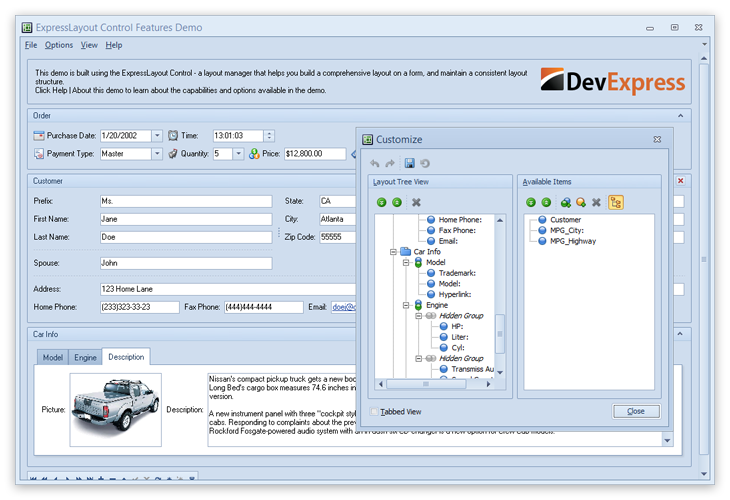The height and width of the screenshot is (500, 730).
Task: Open the Payment Type dropdown
Action: pyautogui.click(x=157, y=154)
